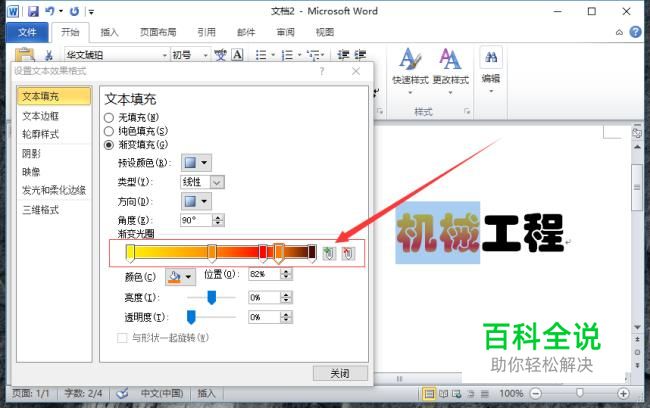Image resolution: width=650 pixels, height=408 pixels.
Task: Select the 发光和柔化边缘 glow category
Action: (x=54, y=190)
